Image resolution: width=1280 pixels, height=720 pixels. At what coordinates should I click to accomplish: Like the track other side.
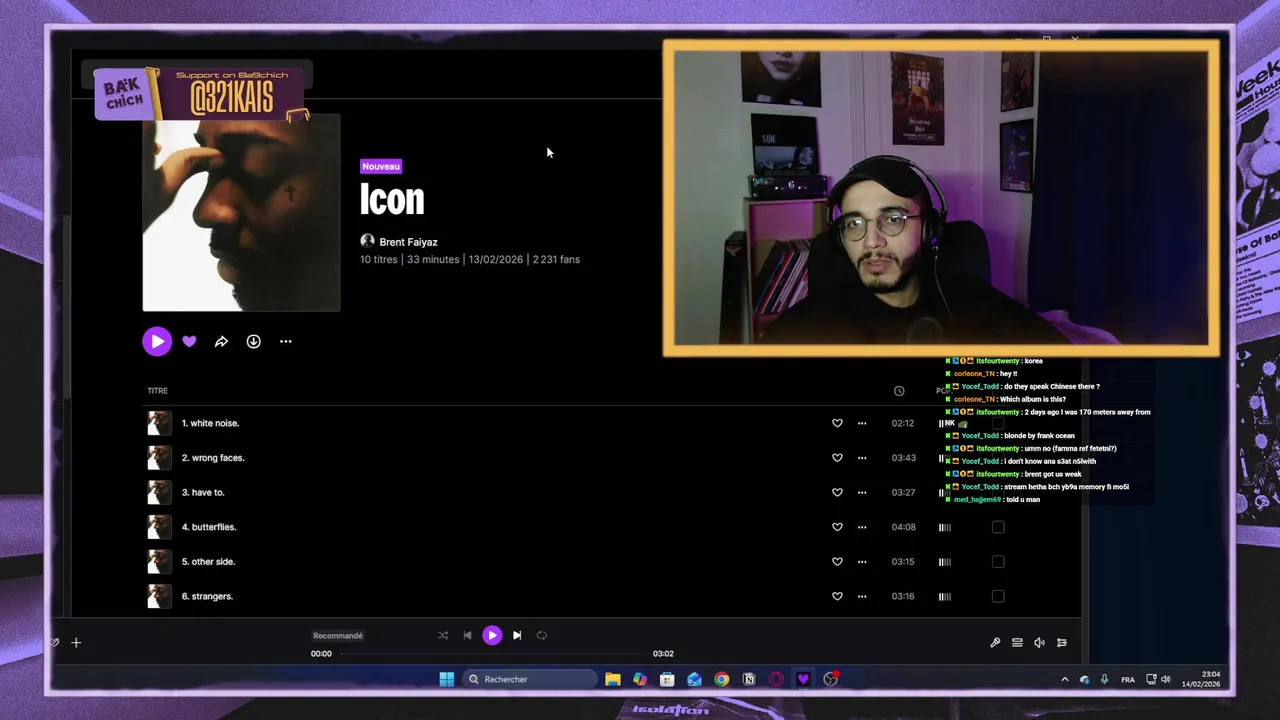(x=837, y=561)
